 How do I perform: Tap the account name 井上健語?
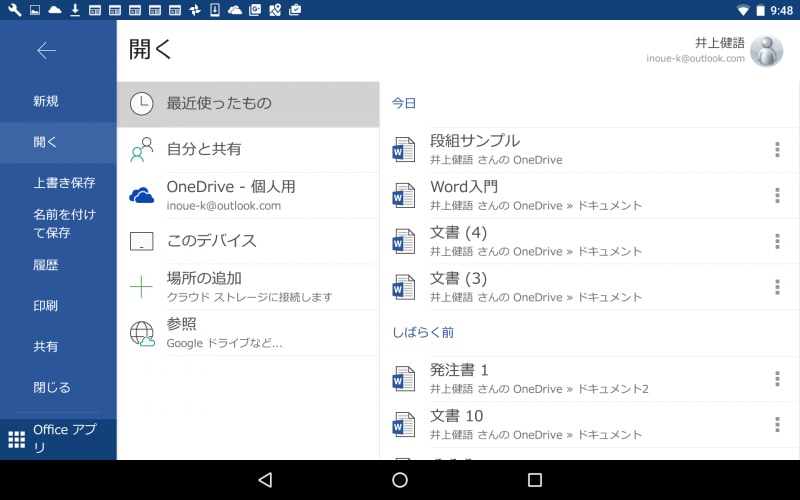tap(719, 43)
